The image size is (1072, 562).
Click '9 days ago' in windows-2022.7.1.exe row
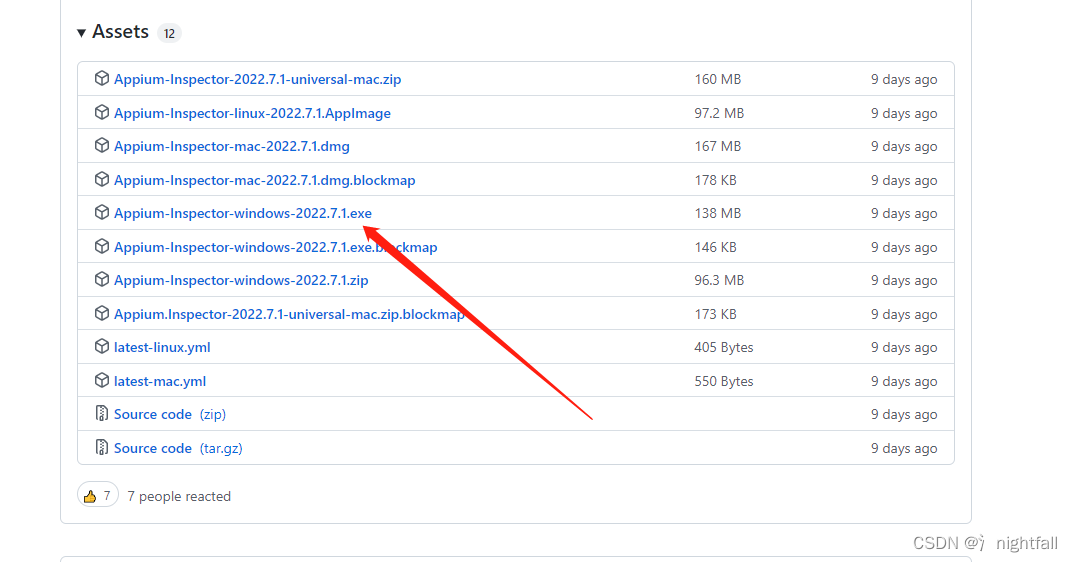coord(904,213)
